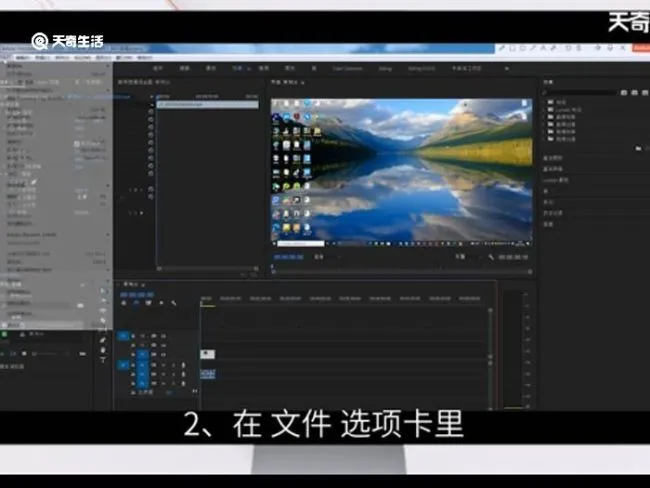Viewport: 650px width, 488px height.
Task: Select the clip bar in Effect Controls timeline
Action: pyautogui.click(x=208, y=105)
